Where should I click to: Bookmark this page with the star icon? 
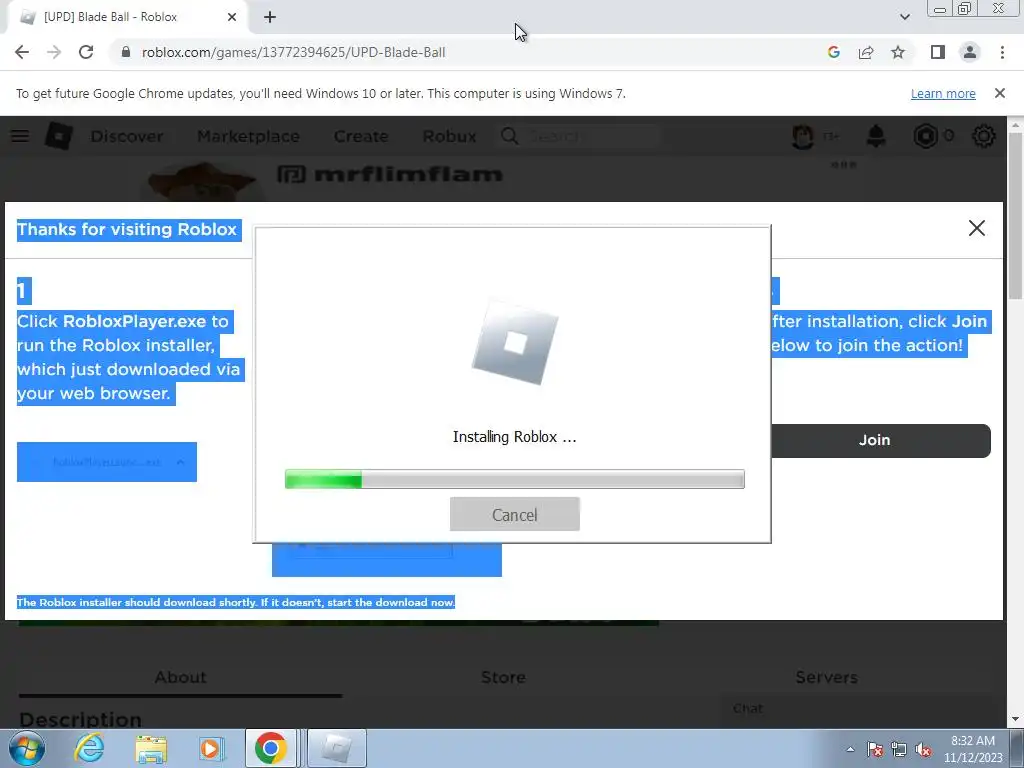[898, 52]
